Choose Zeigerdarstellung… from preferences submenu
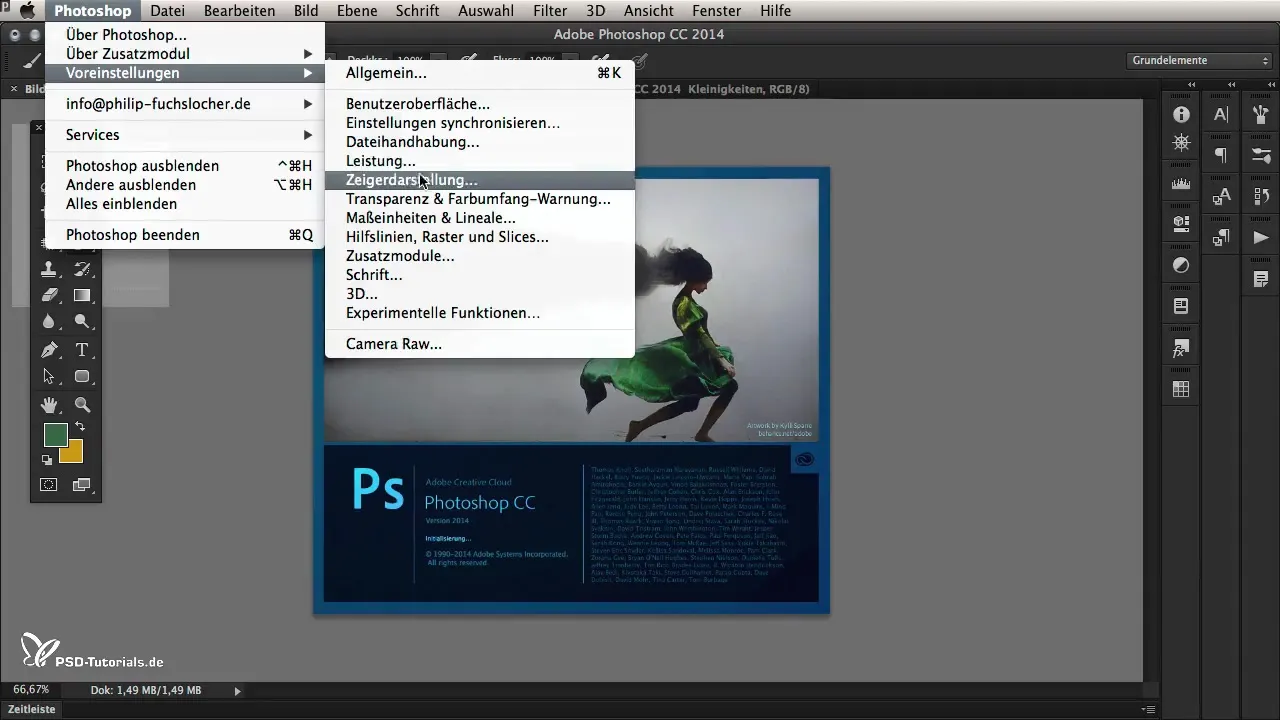This screenshot has width=1280, height=720. pos(480,180)
